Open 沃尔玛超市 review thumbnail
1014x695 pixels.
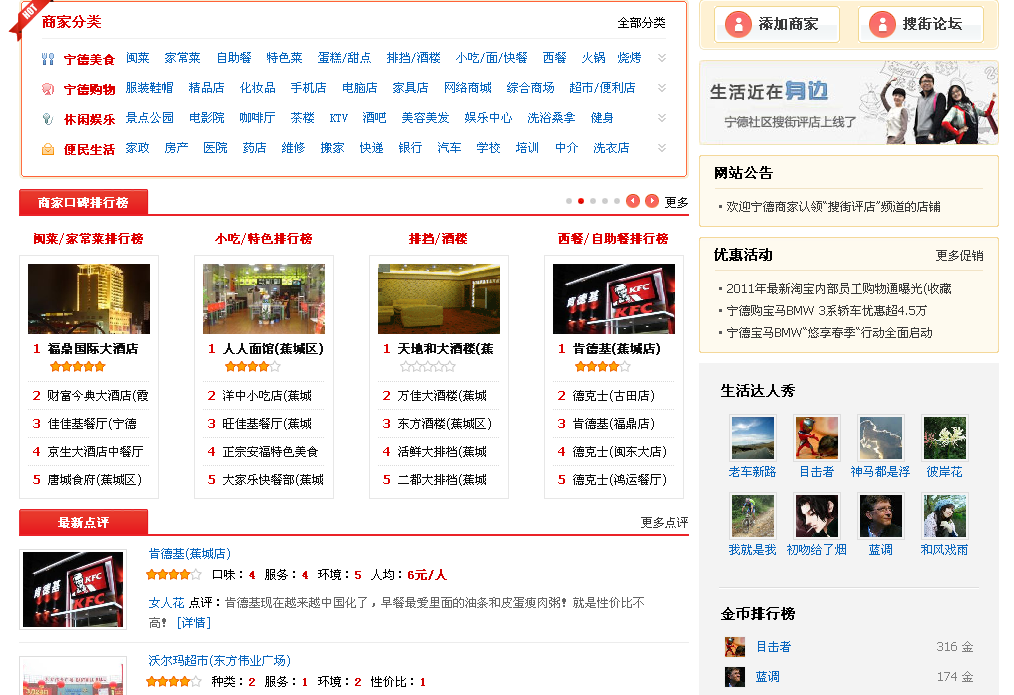point(73,677)
